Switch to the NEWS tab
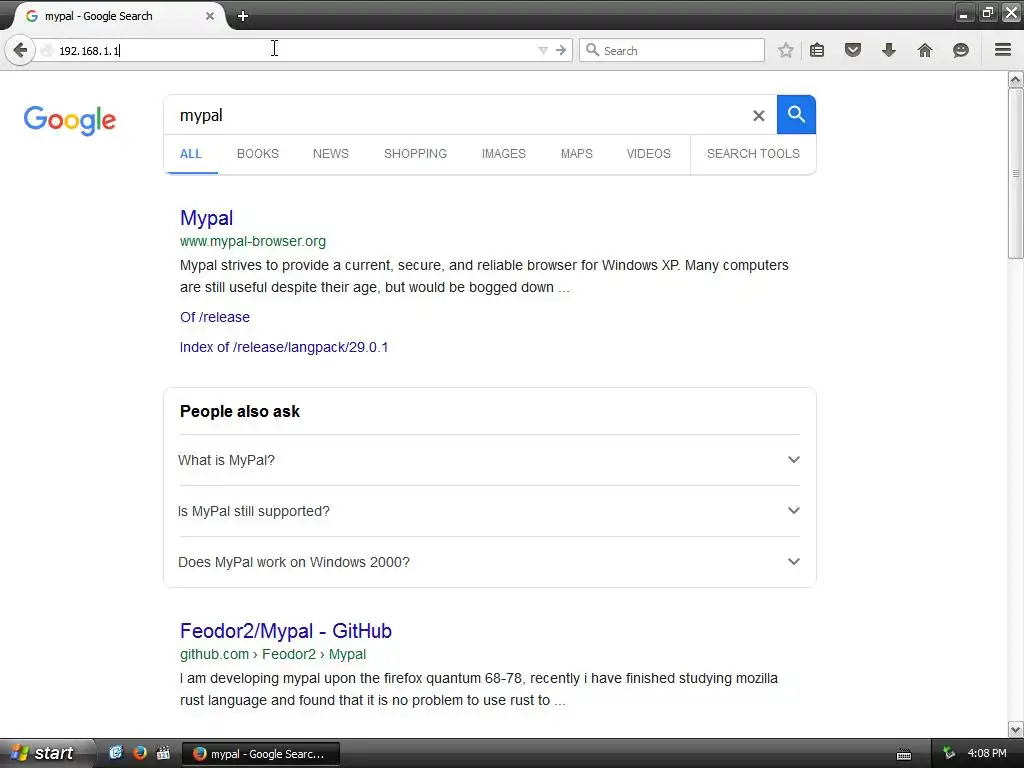Image resolution: width=1024 pixels, height=768 pixels. (x=330, y=154)
